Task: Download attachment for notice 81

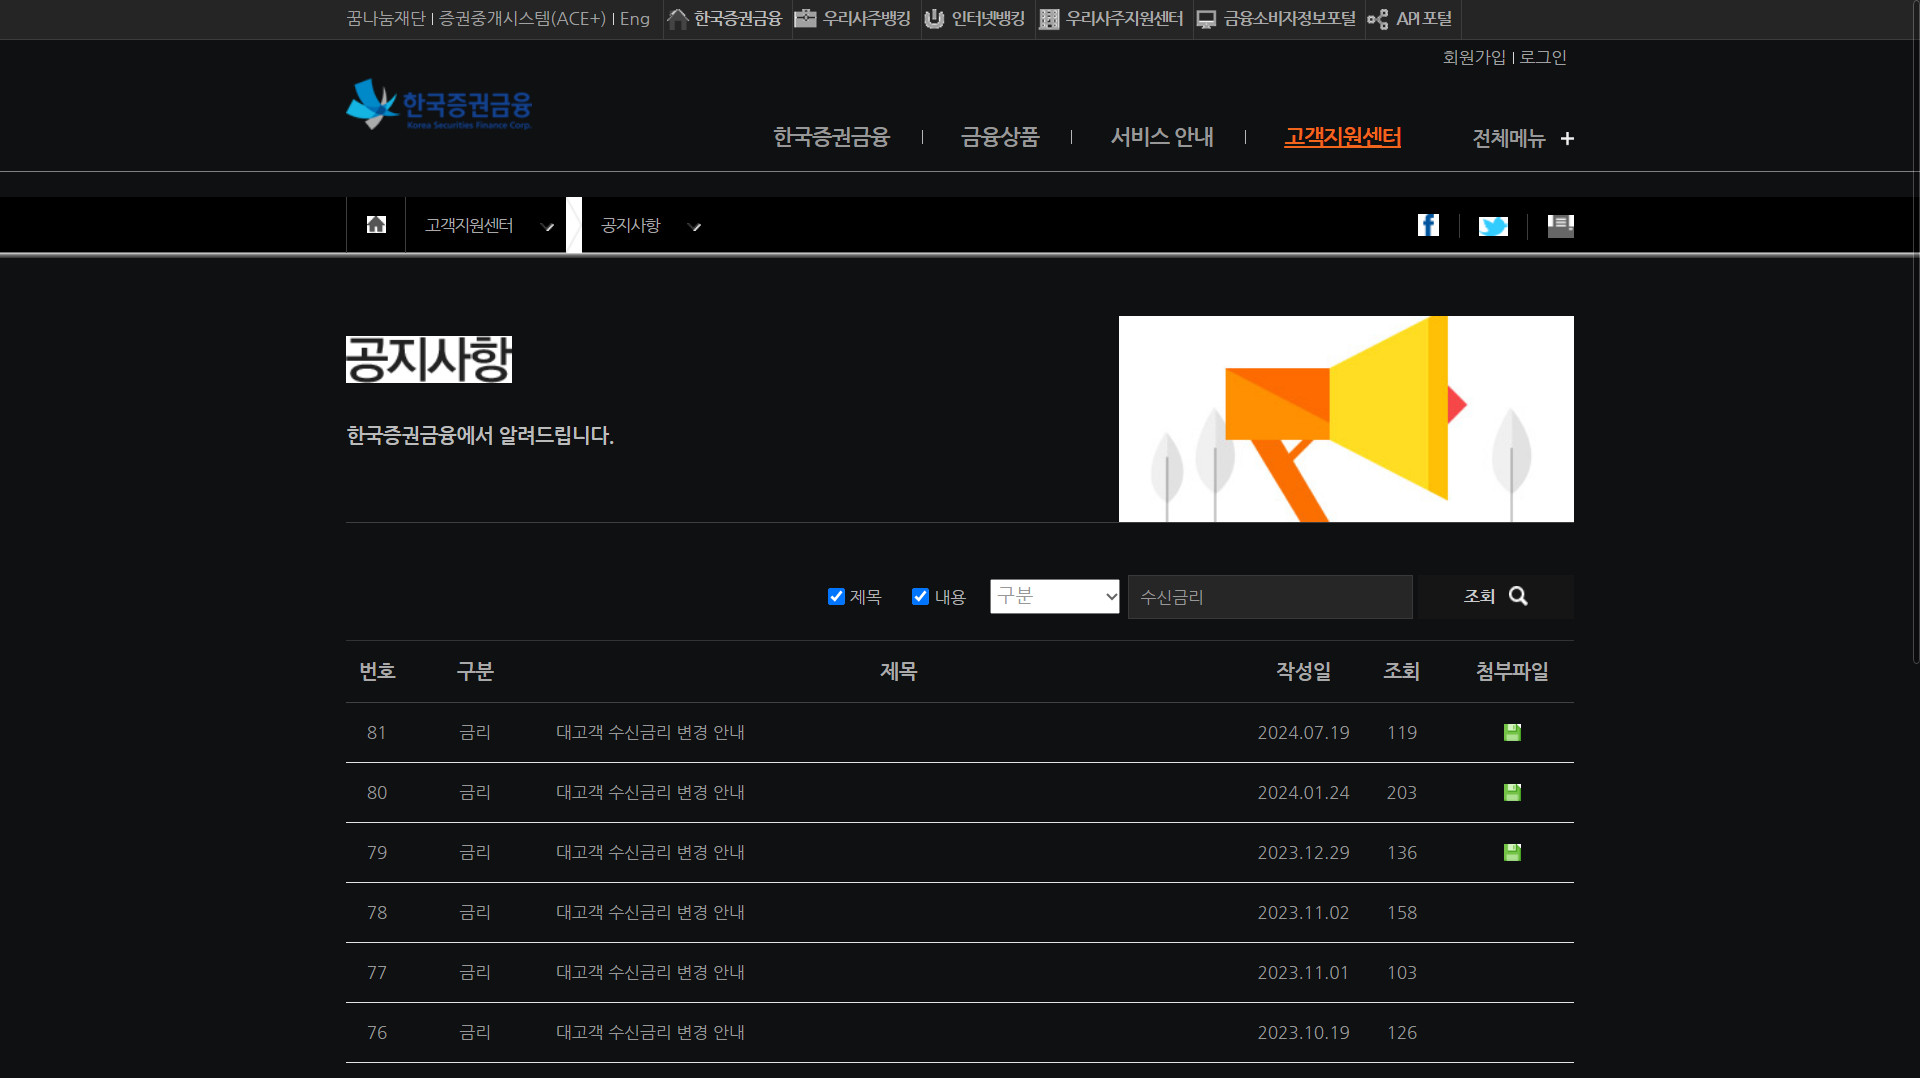Action: coord(1512,733)
